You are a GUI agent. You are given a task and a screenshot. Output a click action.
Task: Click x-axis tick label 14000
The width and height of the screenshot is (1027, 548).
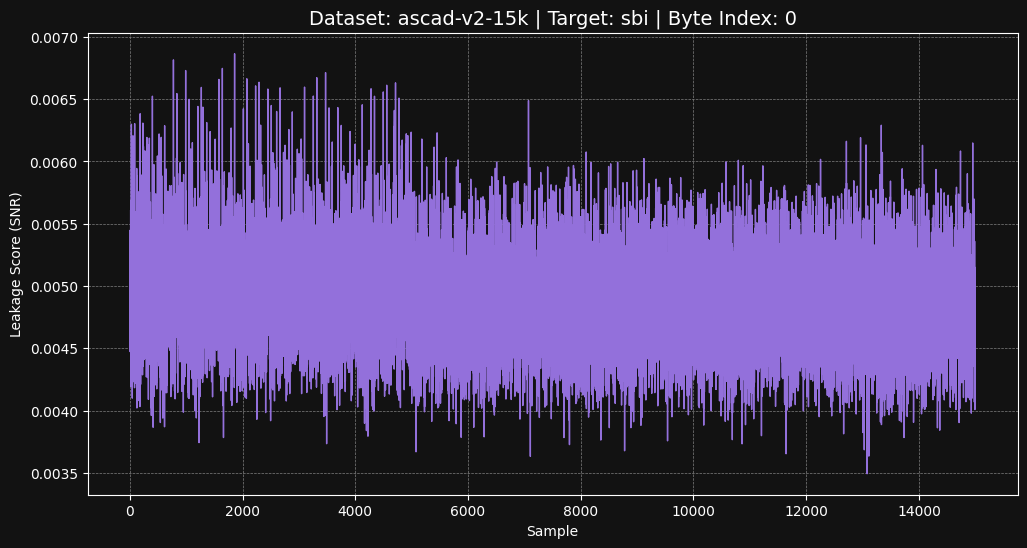tap(919, 509)
